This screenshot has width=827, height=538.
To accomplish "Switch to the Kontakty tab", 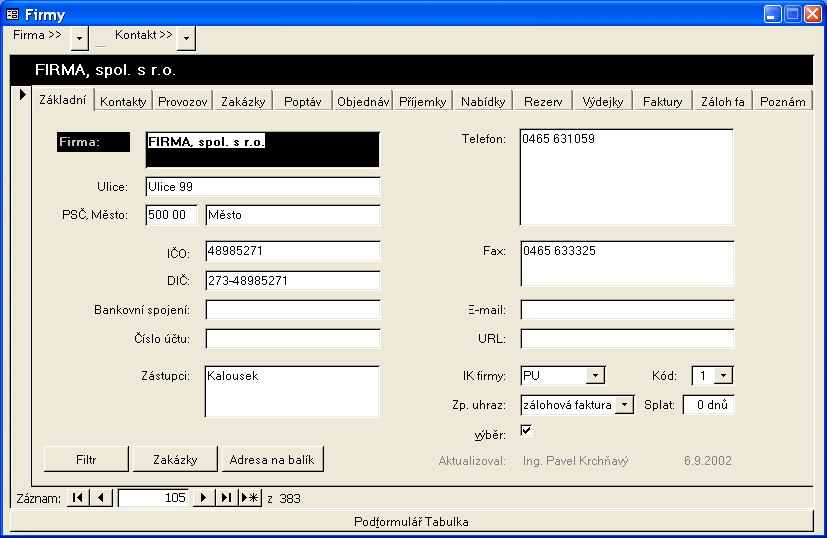I will (124, 101).
